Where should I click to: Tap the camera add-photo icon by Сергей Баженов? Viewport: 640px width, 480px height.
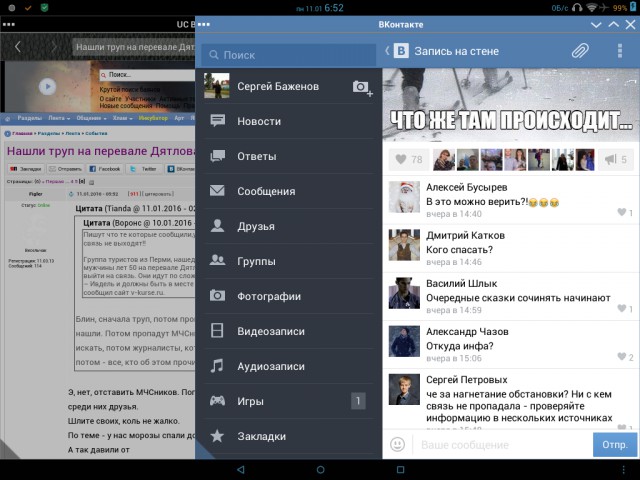(x=362, y=87)
